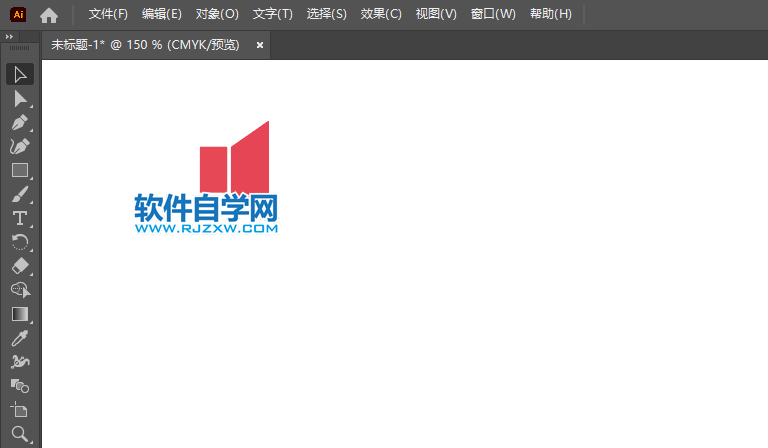Click the Ai application logo

tap(18, 14)
